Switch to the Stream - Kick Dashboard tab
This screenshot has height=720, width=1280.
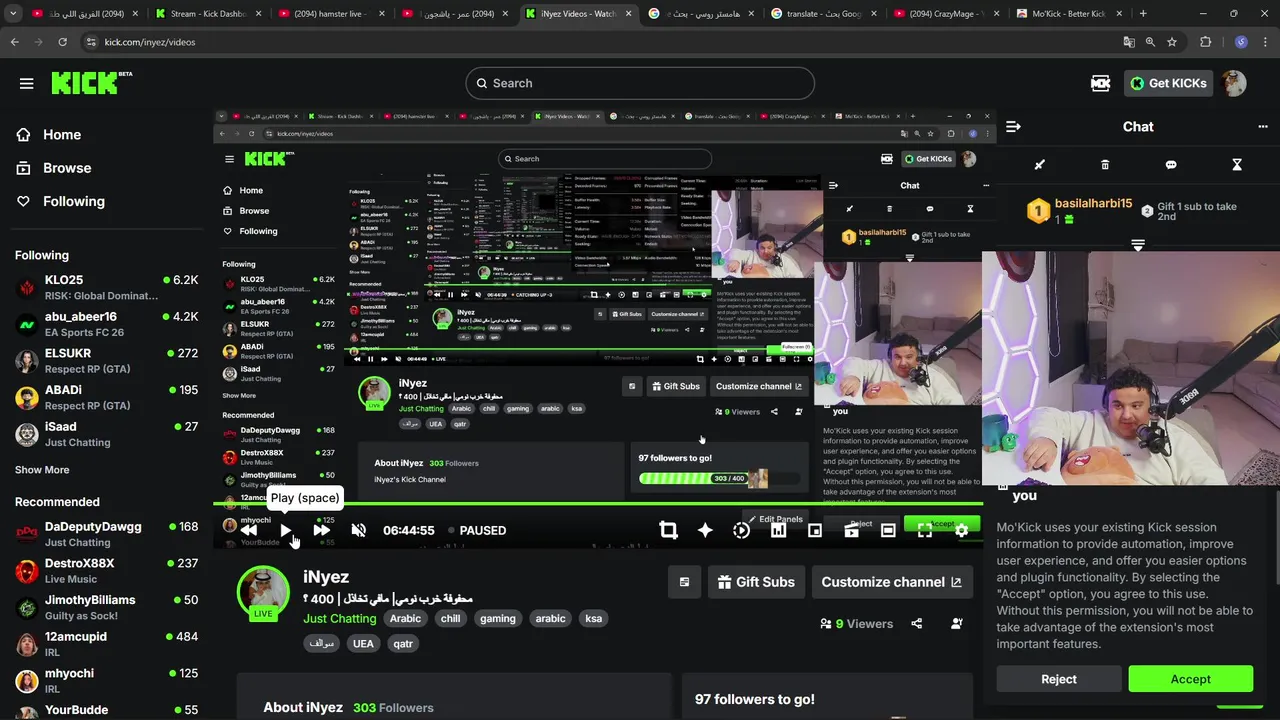click(x=207, y=14)
